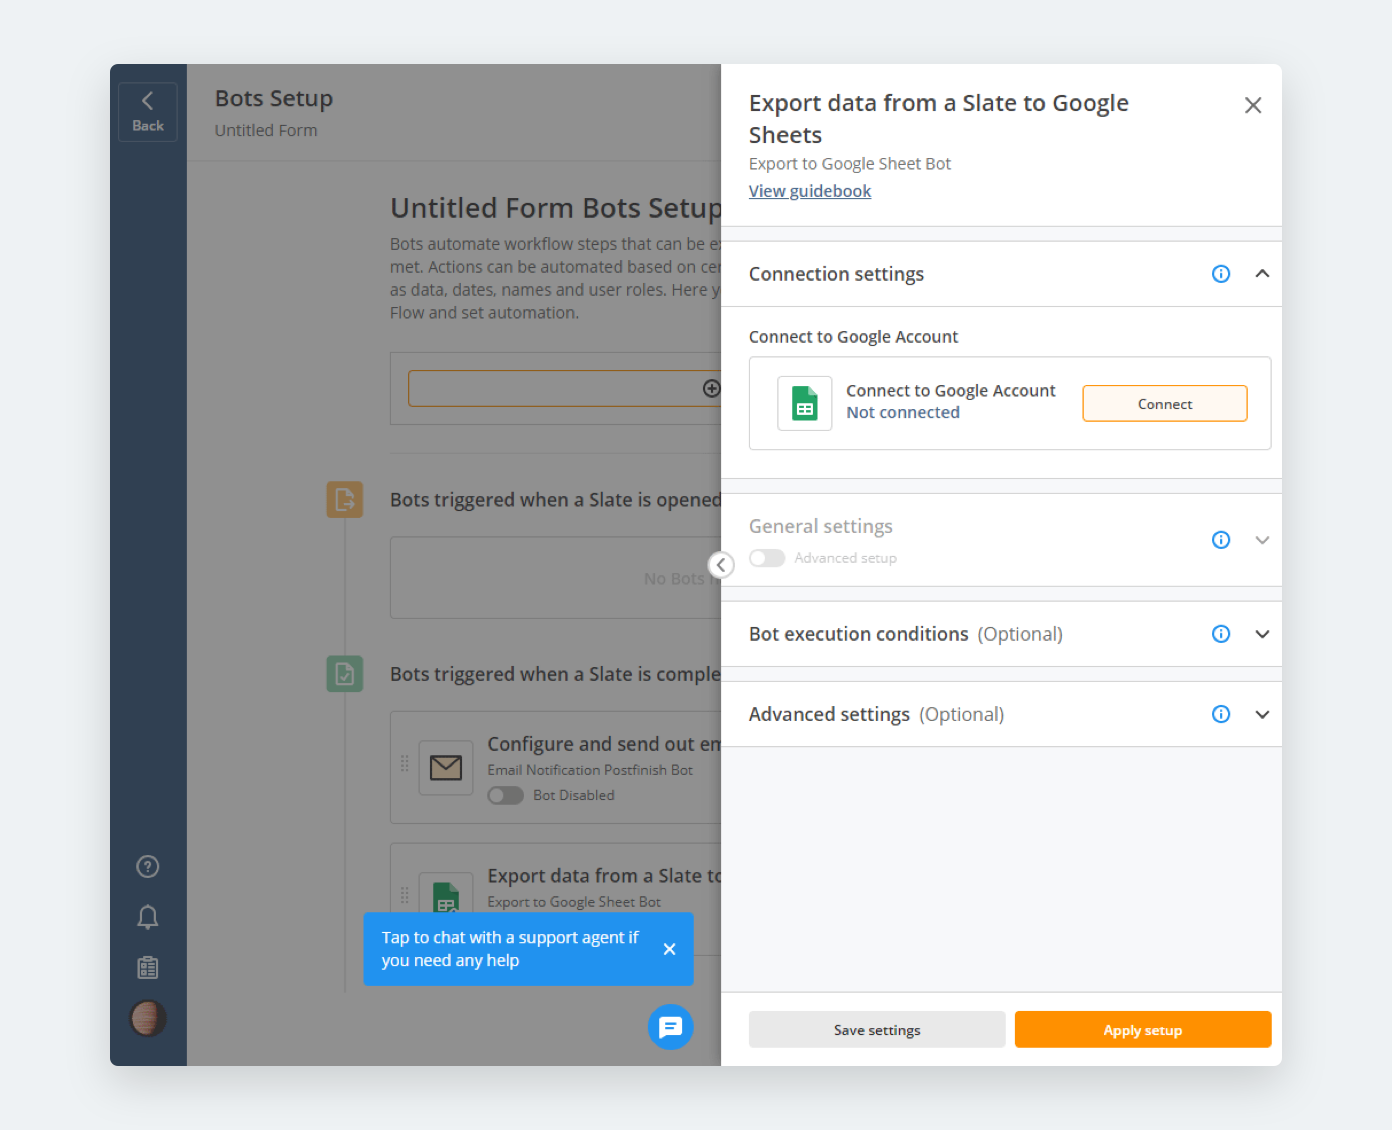
Task: Open the help question mark icon
Action: [x=148, y=867]
